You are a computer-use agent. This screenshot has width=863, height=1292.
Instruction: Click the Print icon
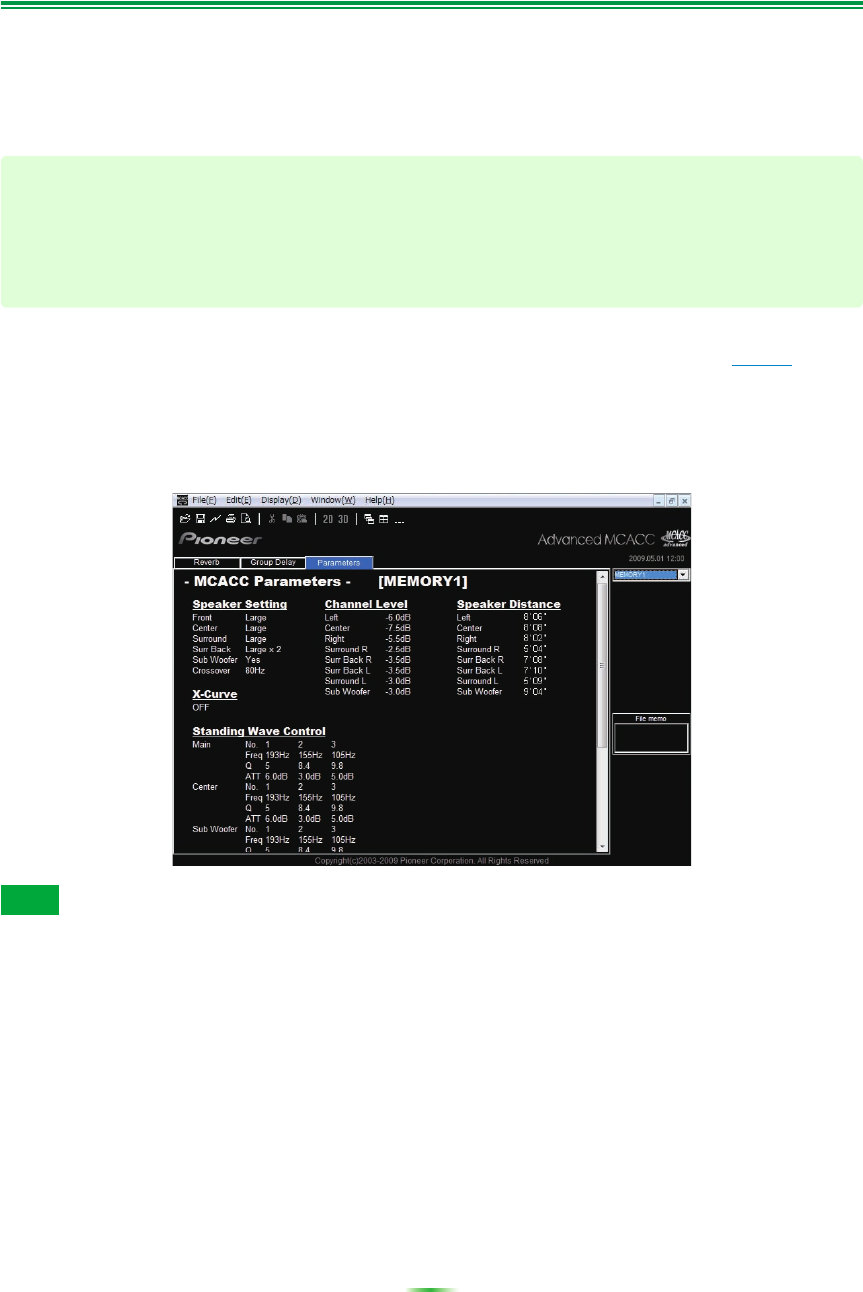(230, 519)
